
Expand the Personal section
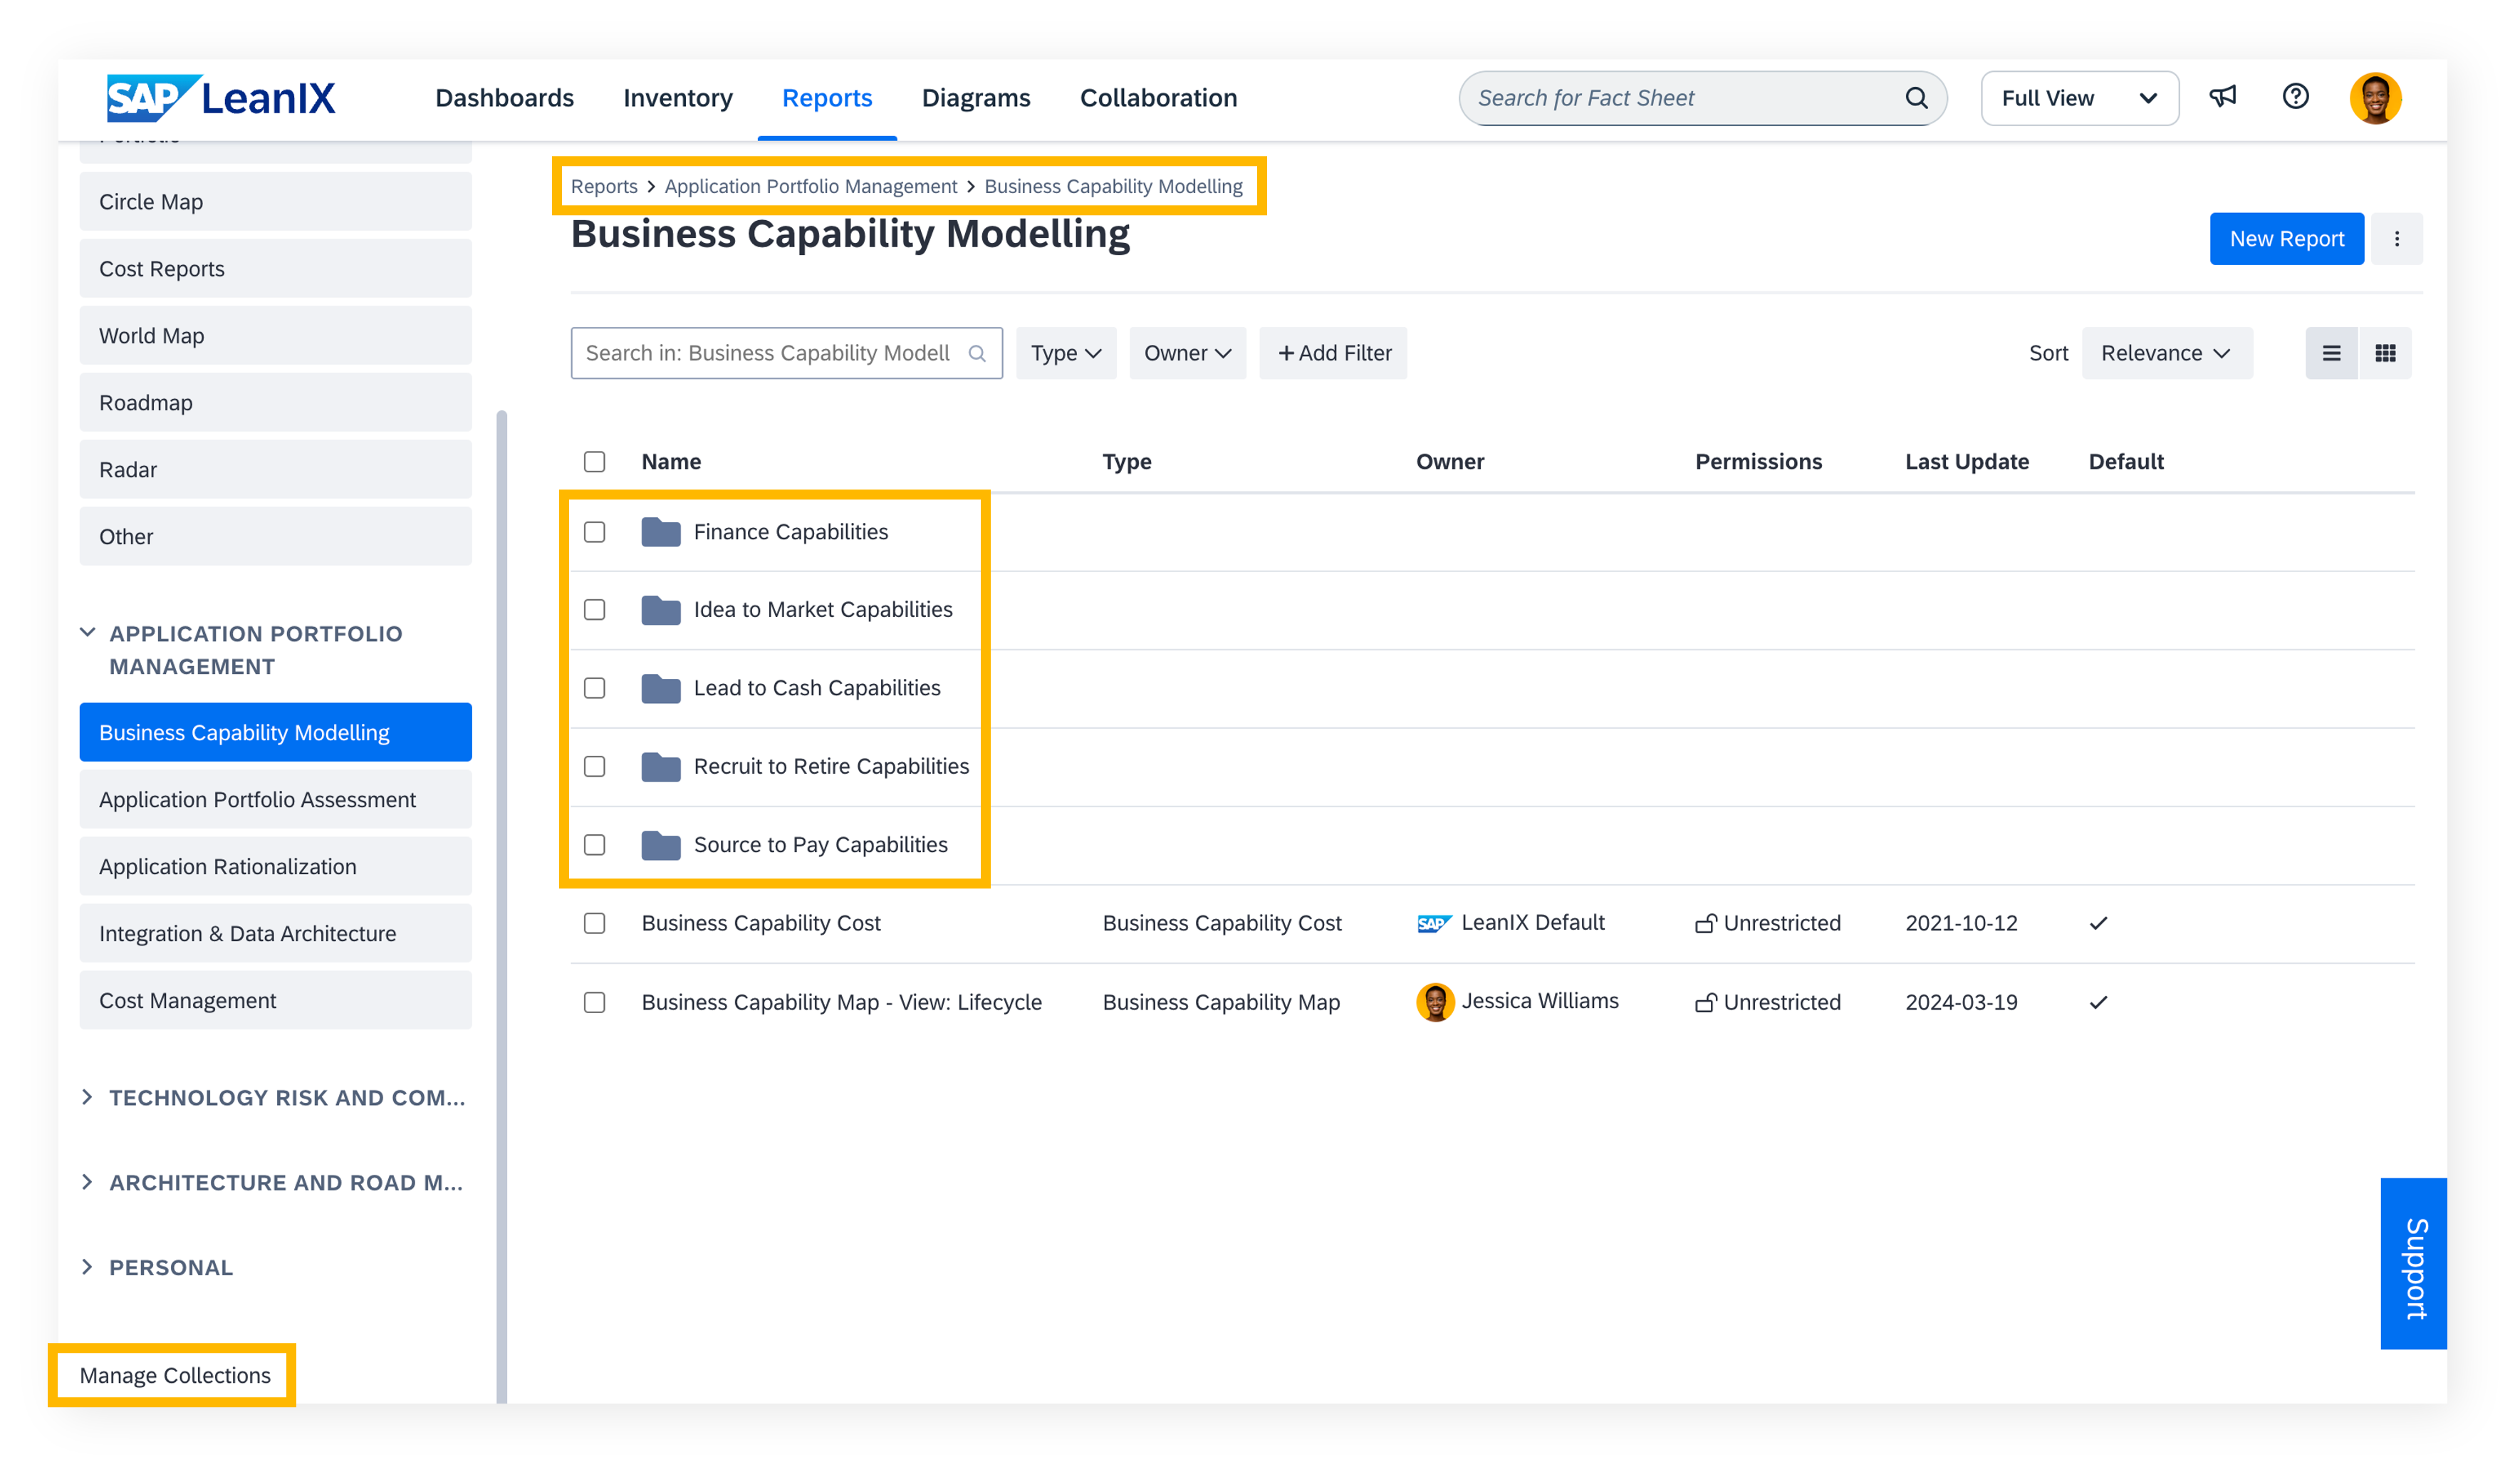point(87,1268)
